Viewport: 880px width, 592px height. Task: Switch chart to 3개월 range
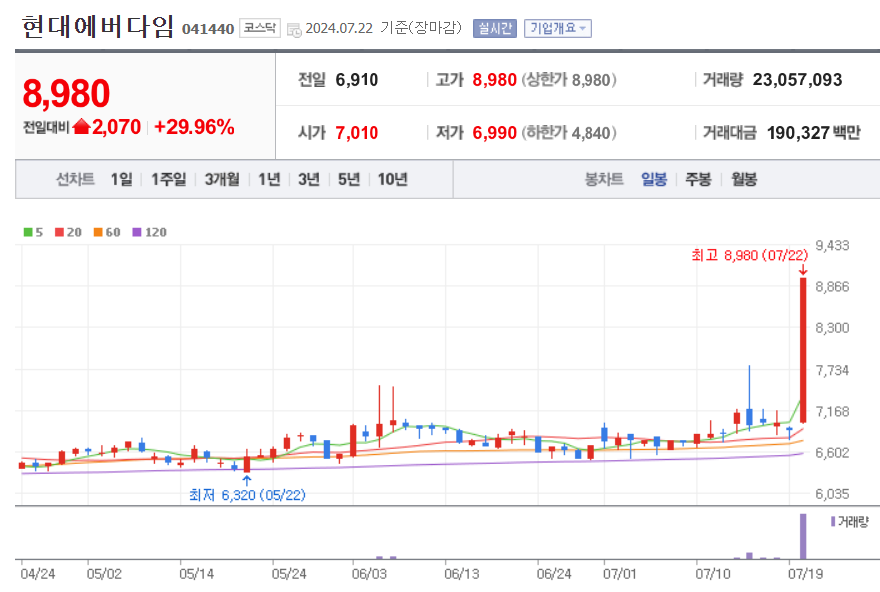(222, 179)
